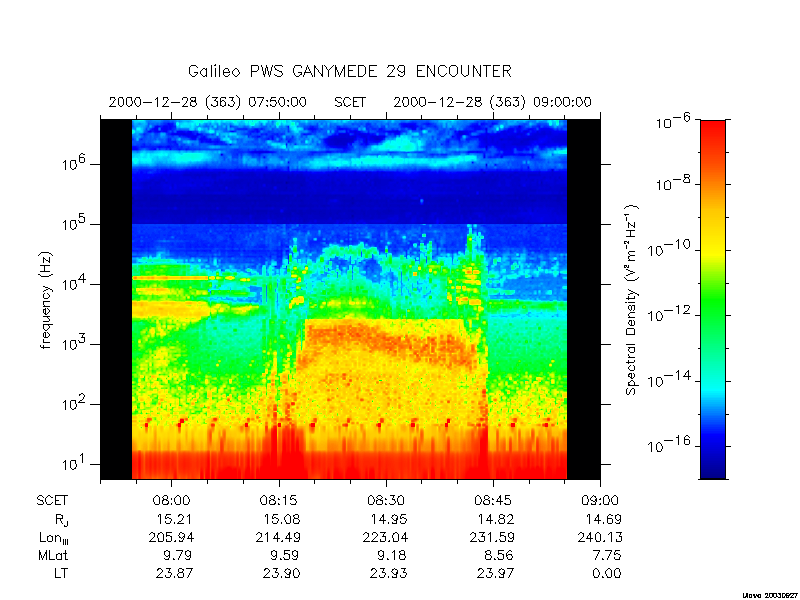
Task: Click the 10^-8 colorbar label
Action: (x=672, y=183)
